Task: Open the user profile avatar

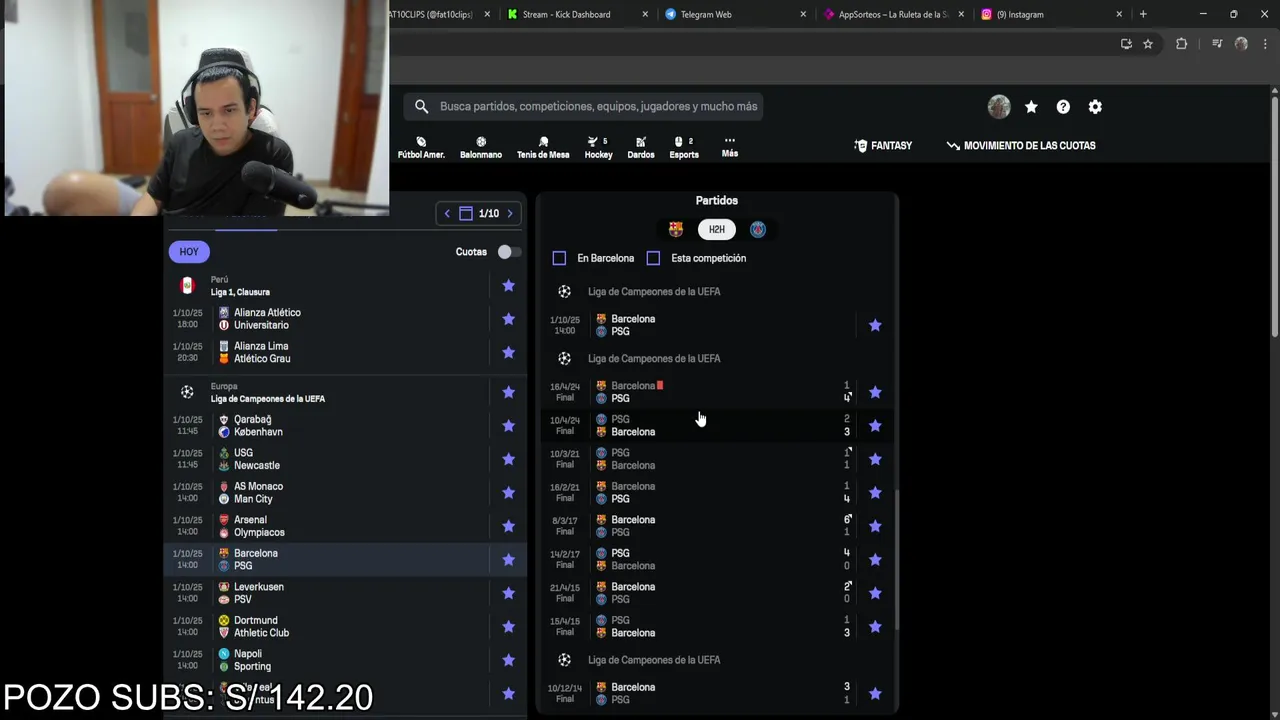Action: tap(999, 107)
